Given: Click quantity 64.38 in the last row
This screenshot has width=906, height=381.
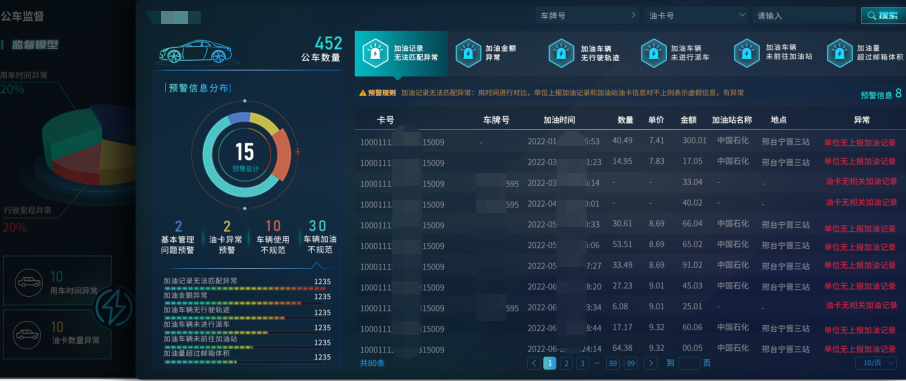Looking at the screenshot, I should tap(623, 349).
